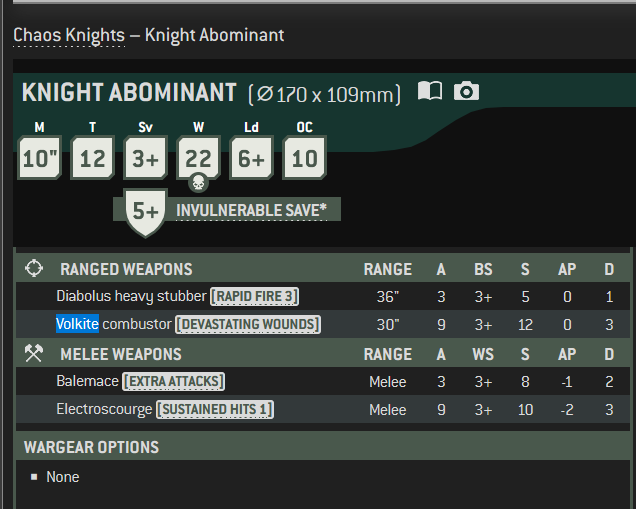Viewport: 636px width, 509px height.
Task: Click the OC 10 stat box
Action: [x=305, y=157]
